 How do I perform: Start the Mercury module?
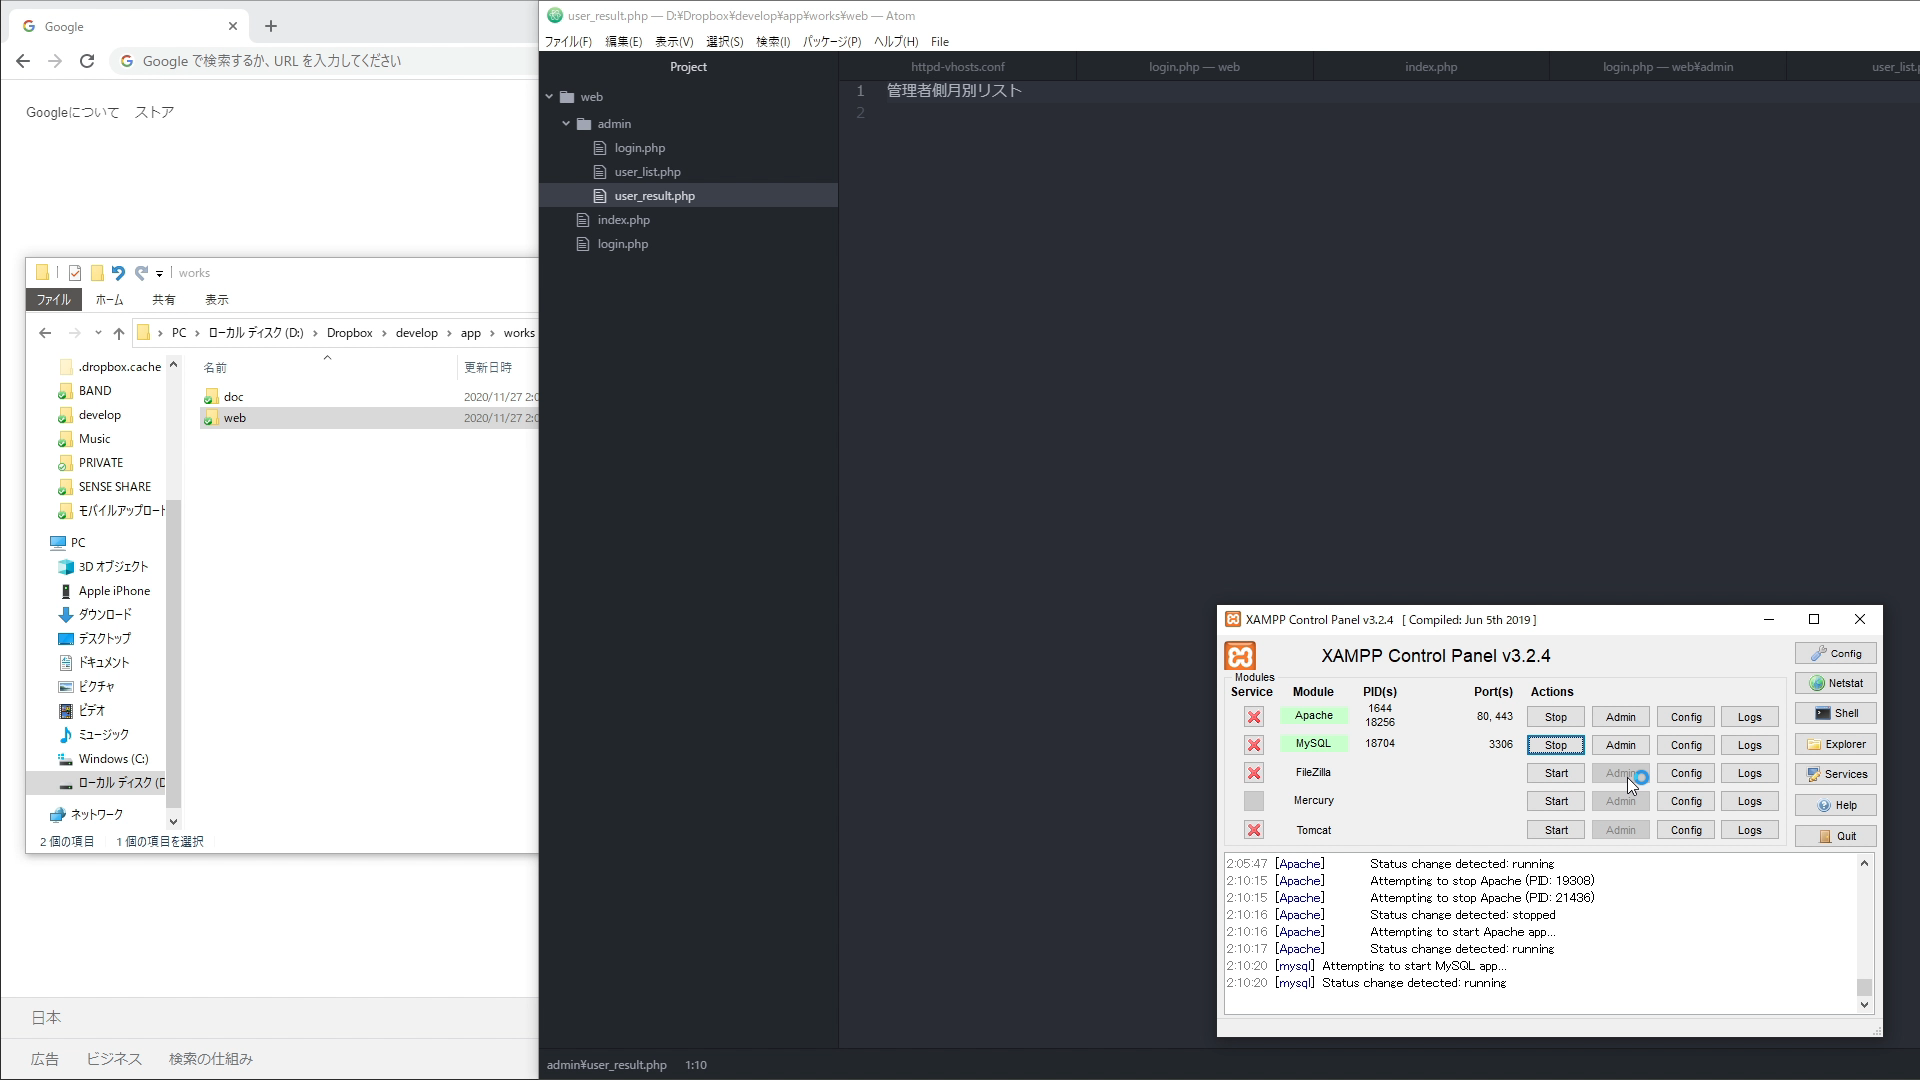point(1556,801)
